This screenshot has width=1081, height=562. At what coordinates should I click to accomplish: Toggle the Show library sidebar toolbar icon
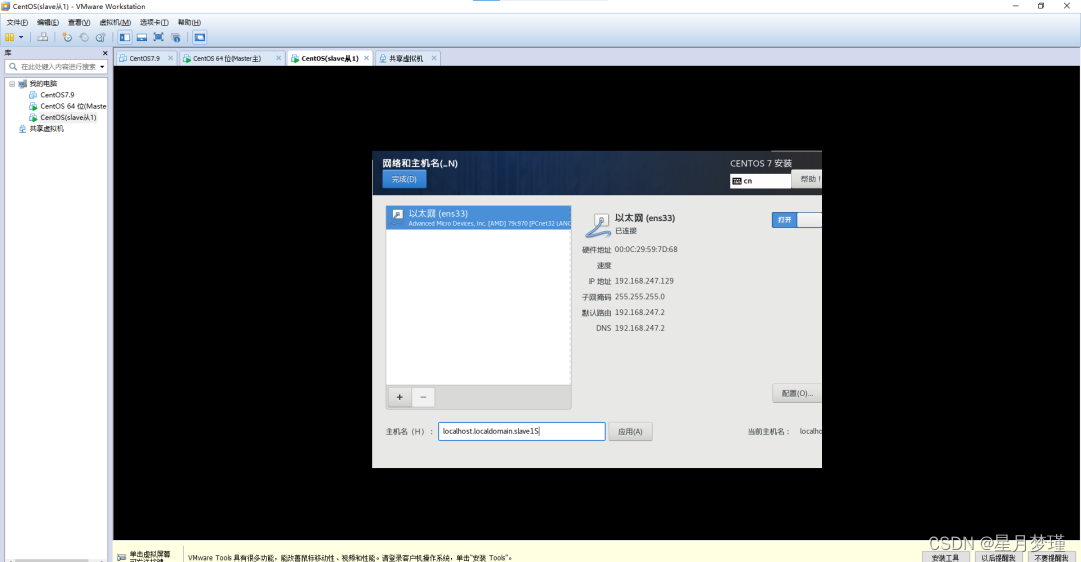(125, 37)
